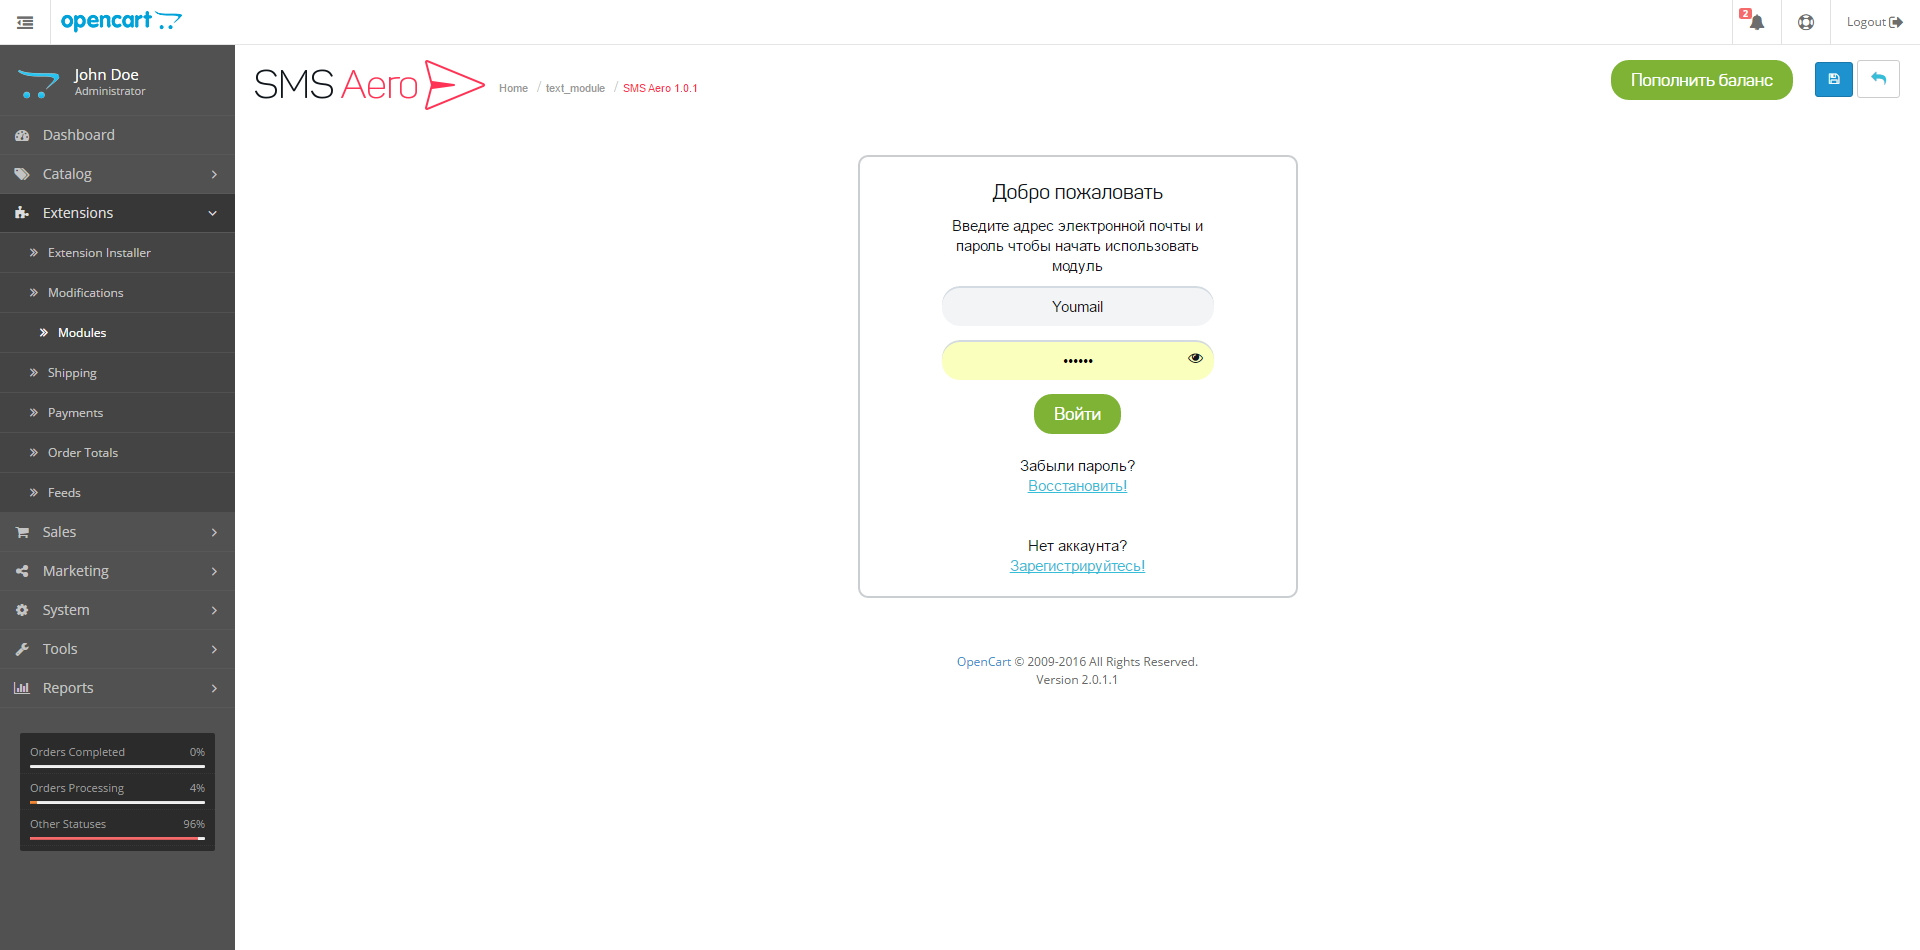Click the Modifications double-arrow icon
The width and height of the screenshot is (1920, 950).
tap(34, 293)
